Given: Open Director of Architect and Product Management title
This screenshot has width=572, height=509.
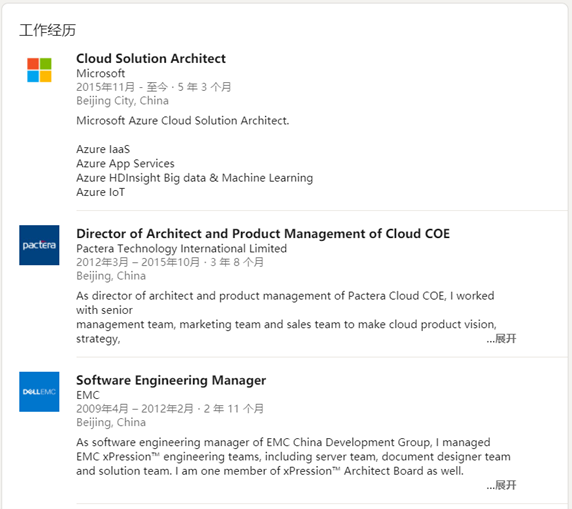Looking at the screenshot, I should 263,234.
